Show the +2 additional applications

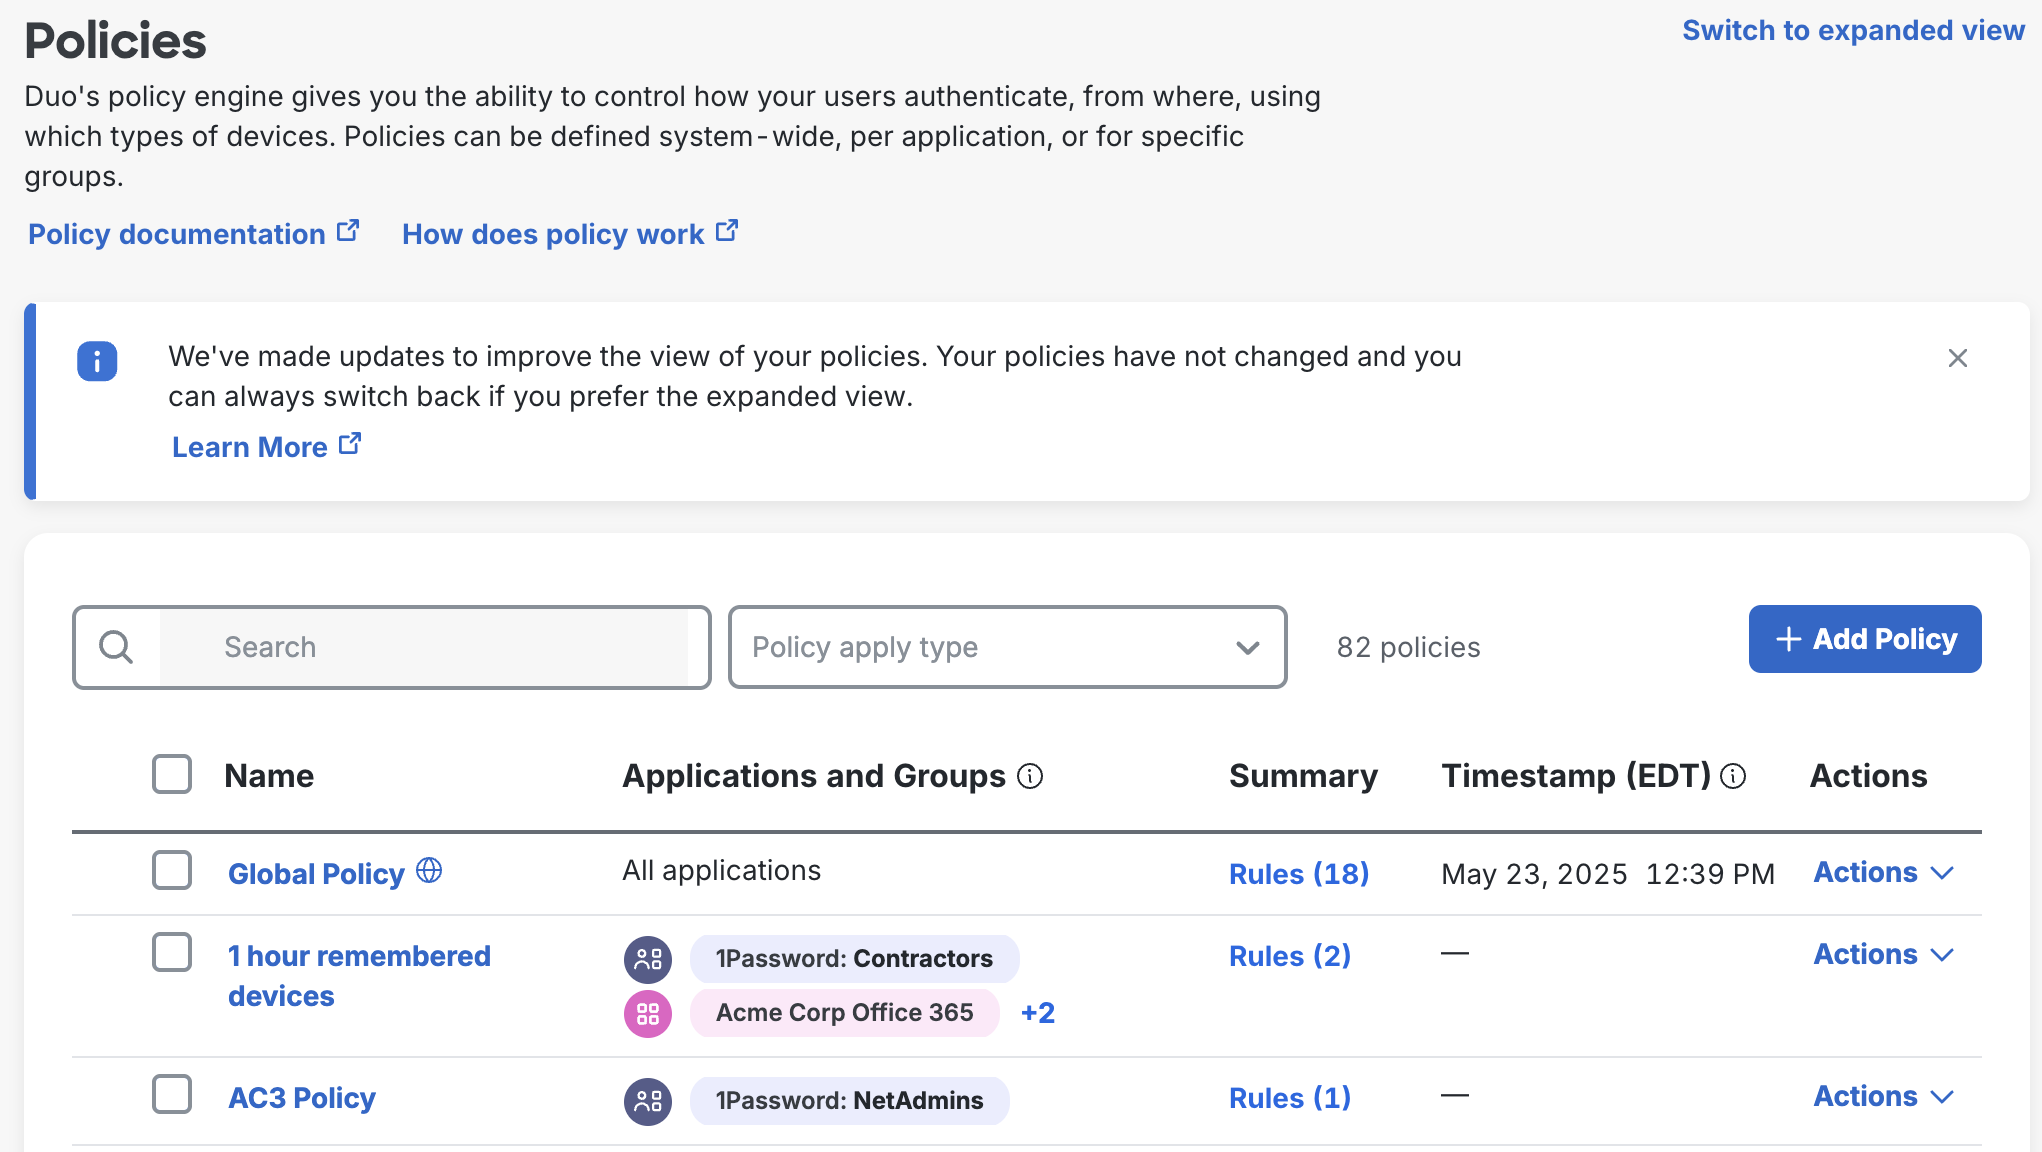pyautogui.click(x=1037, y=1013)
